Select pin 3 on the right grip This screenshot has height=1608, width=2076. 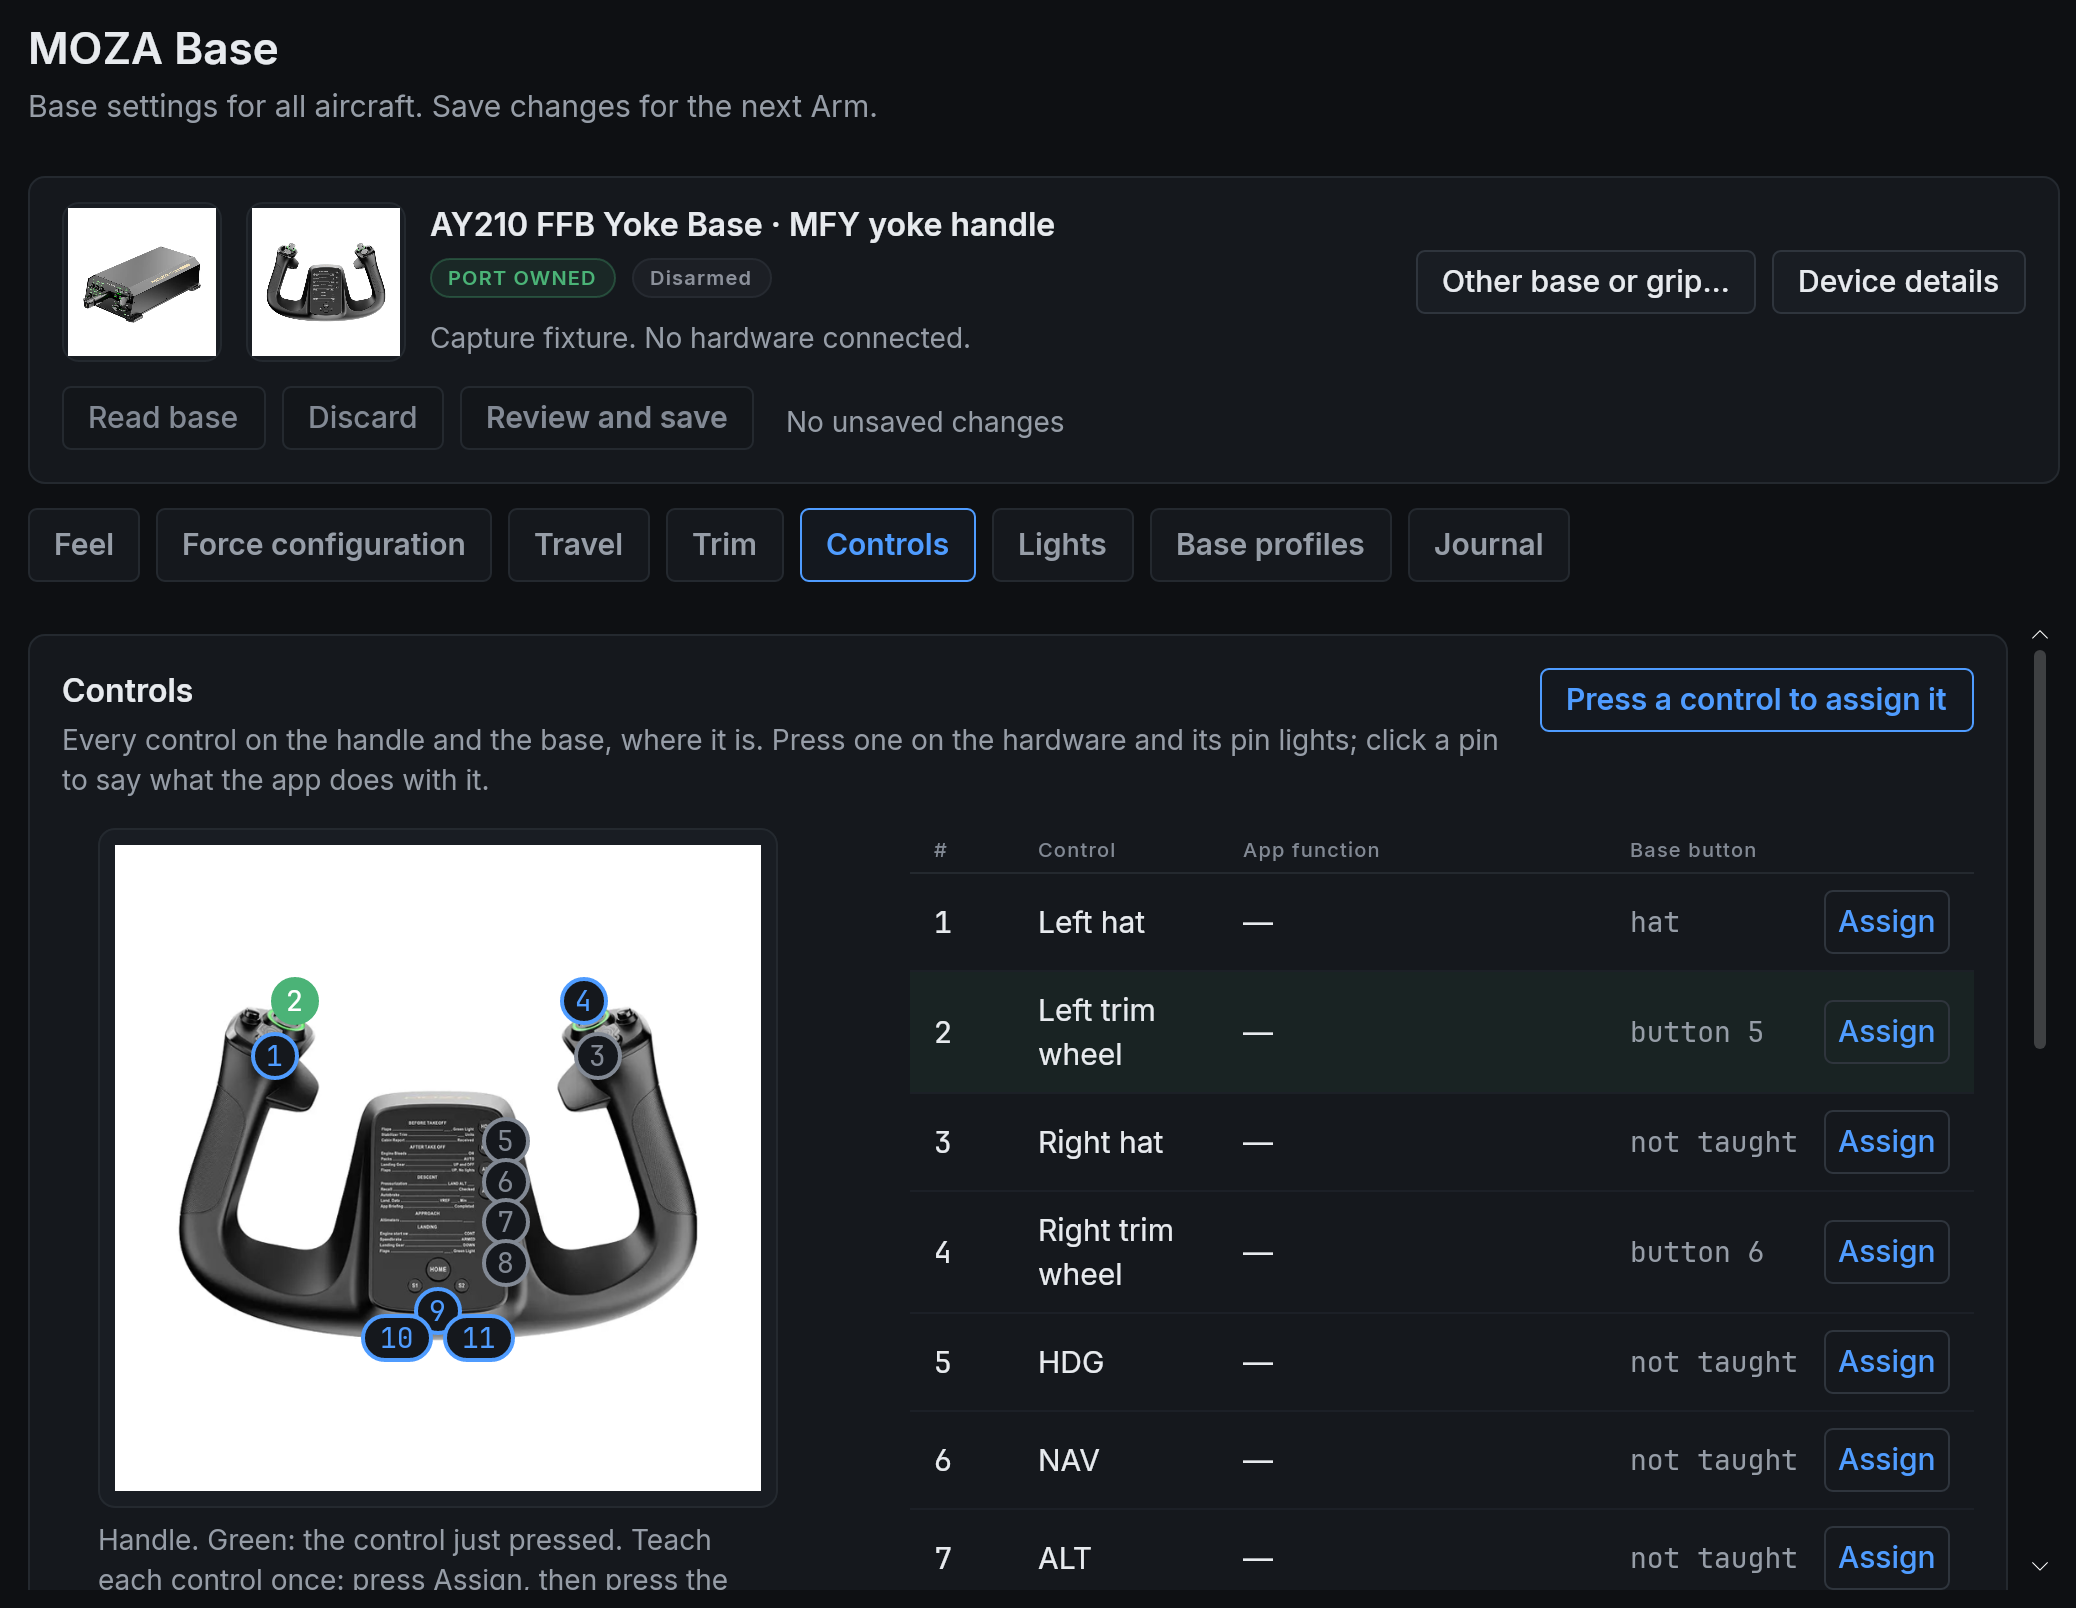tap(597, 1056)
